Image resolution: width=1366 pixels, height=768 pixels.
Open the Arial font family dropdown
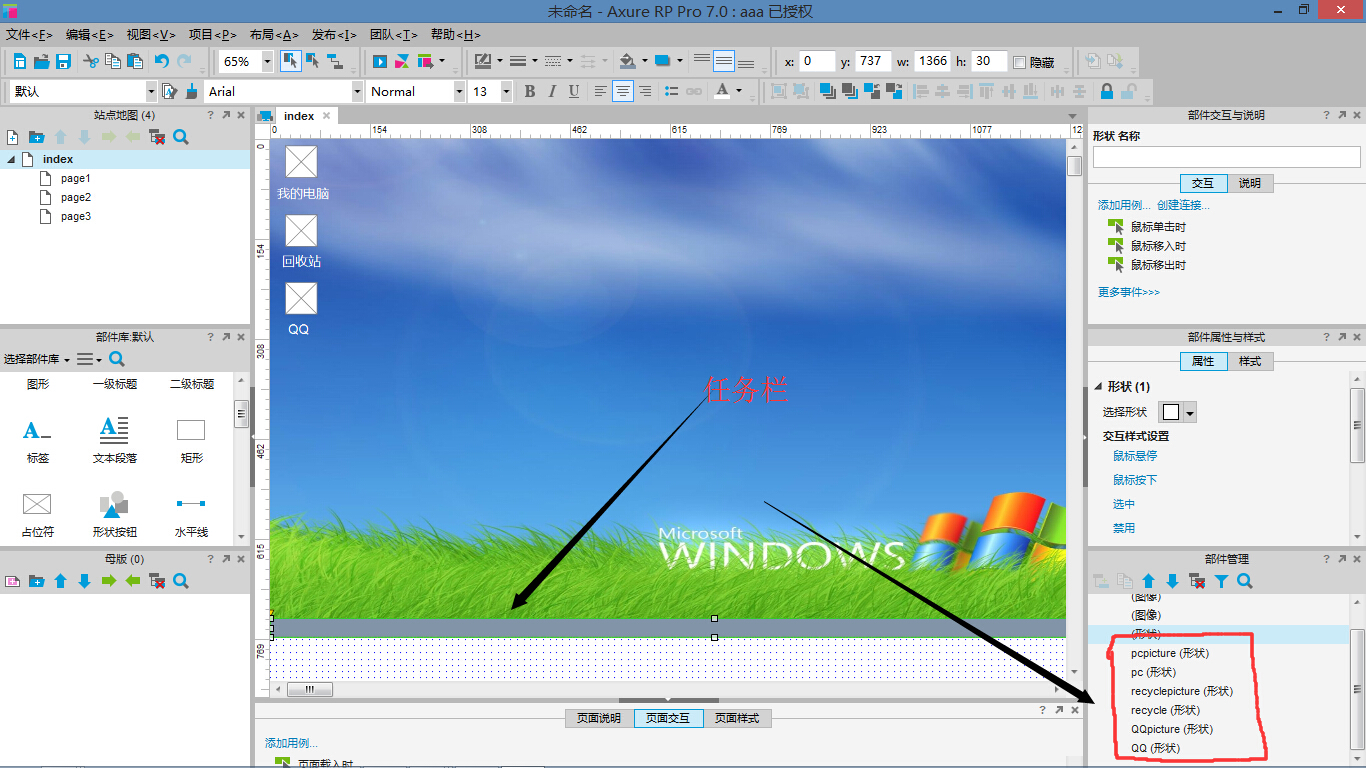357,91
